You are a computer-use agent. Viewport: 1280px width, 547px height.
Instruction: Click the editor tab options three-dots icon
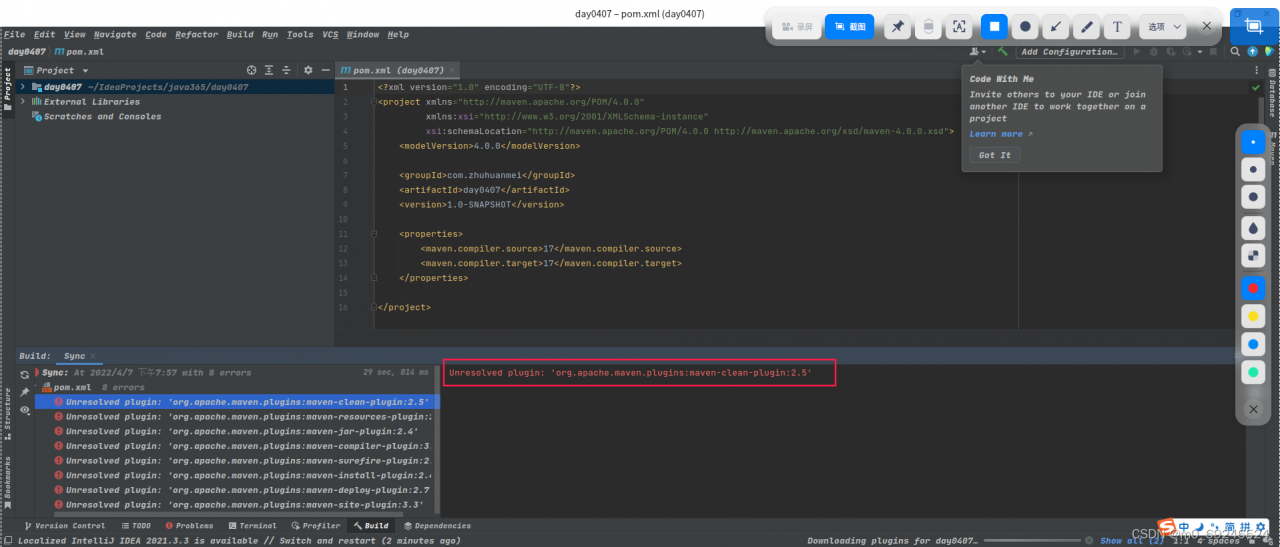point(1257,71)
